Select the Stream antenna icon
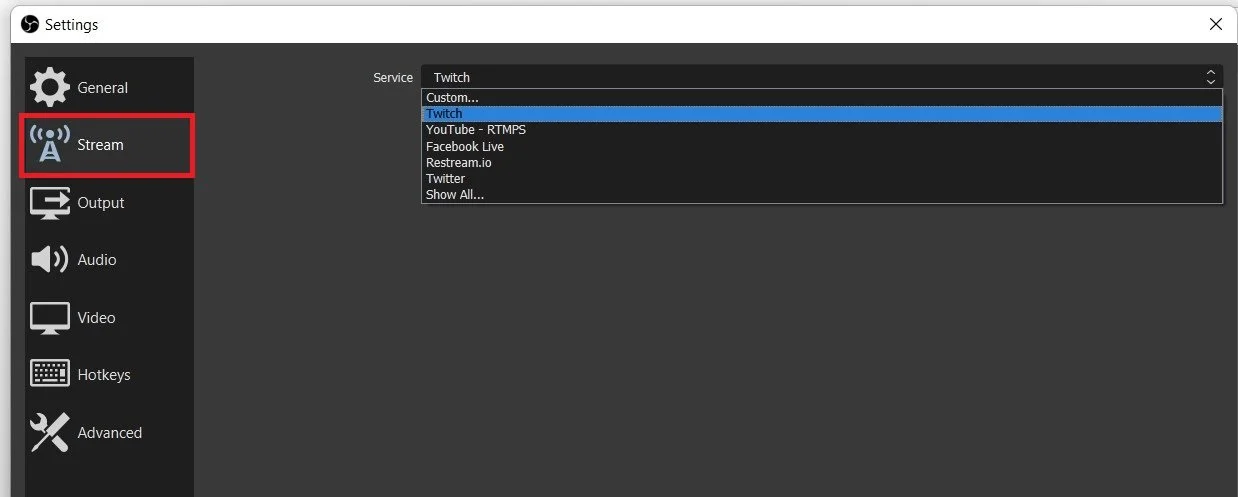 point(50,145)
